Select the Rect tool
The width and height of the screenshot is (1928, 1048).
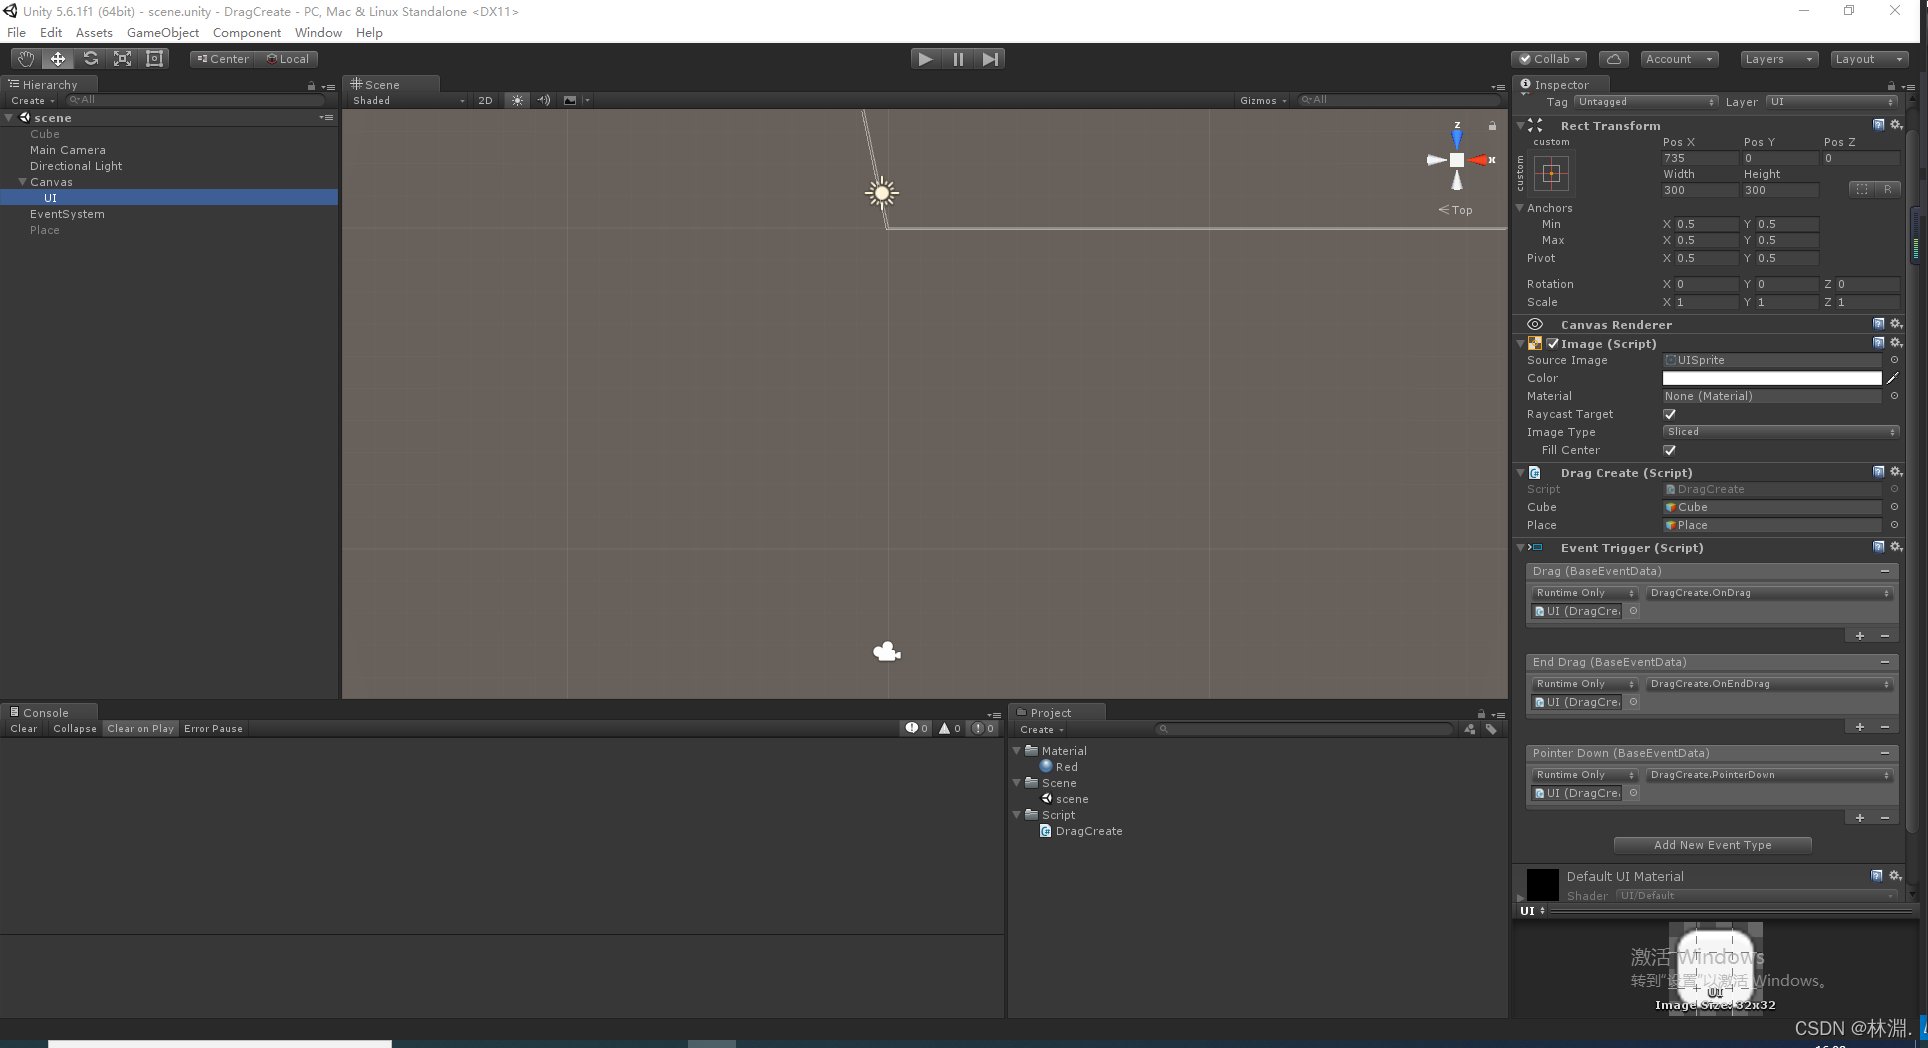click(x=154, y=59)
